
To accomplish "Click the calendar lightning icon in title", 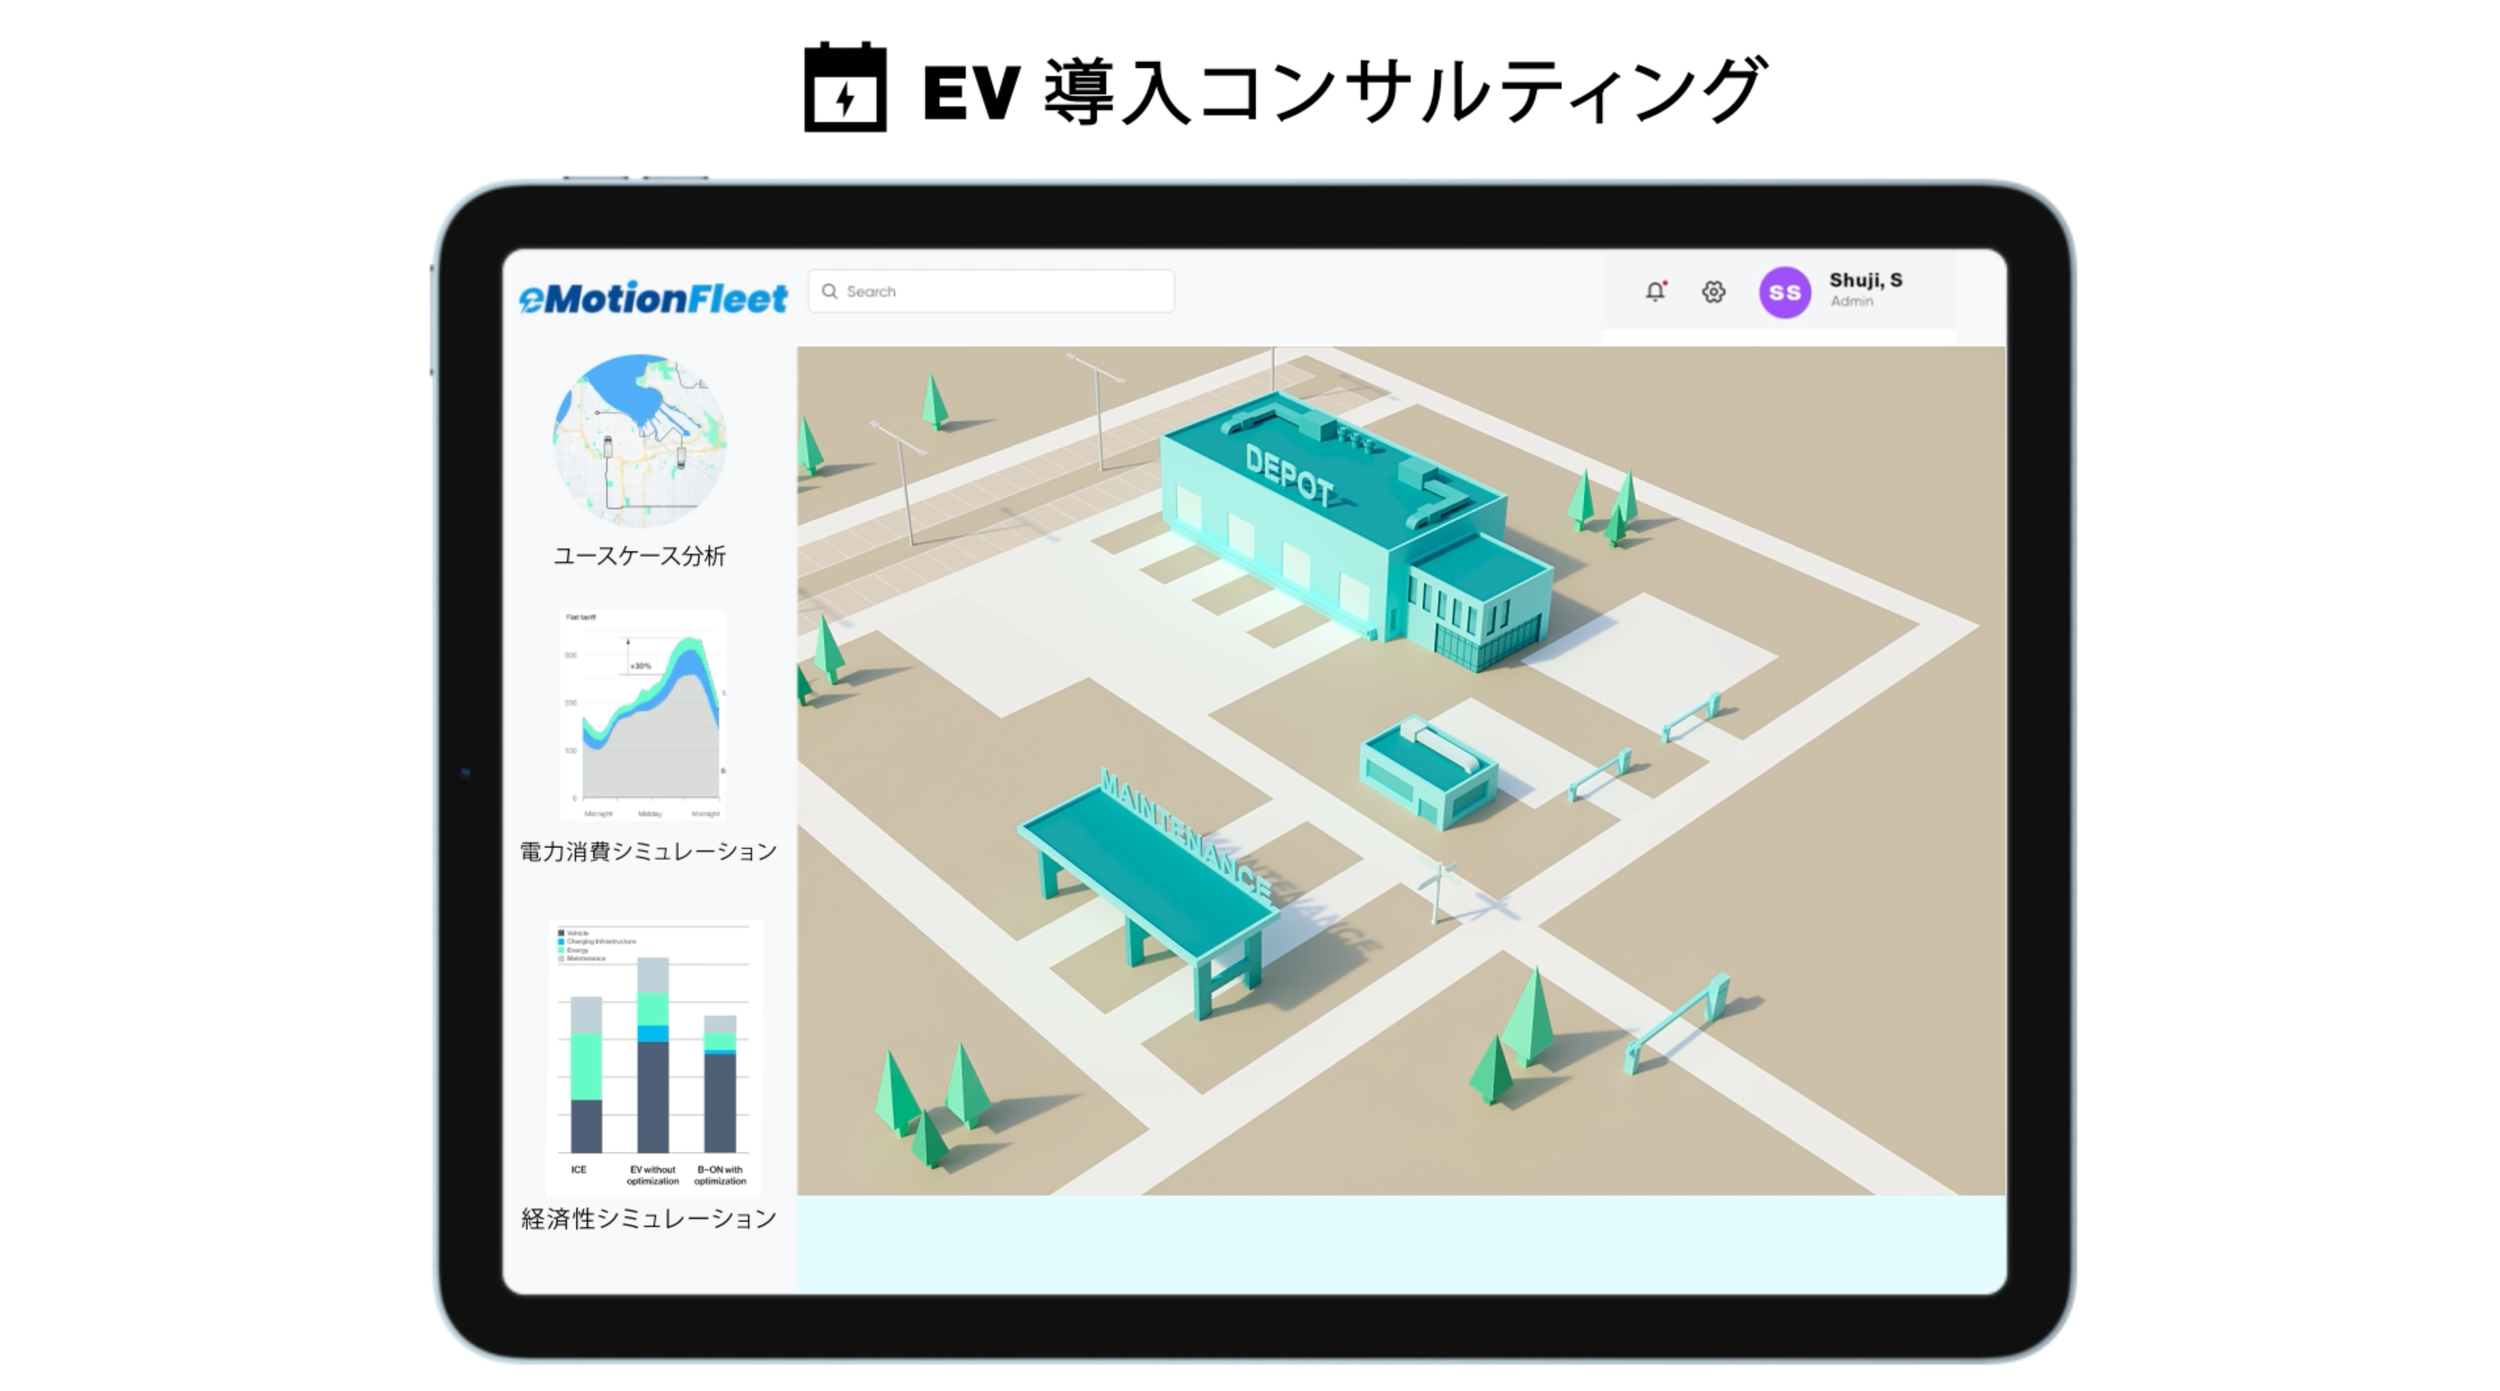I will [x=845, y=87].
